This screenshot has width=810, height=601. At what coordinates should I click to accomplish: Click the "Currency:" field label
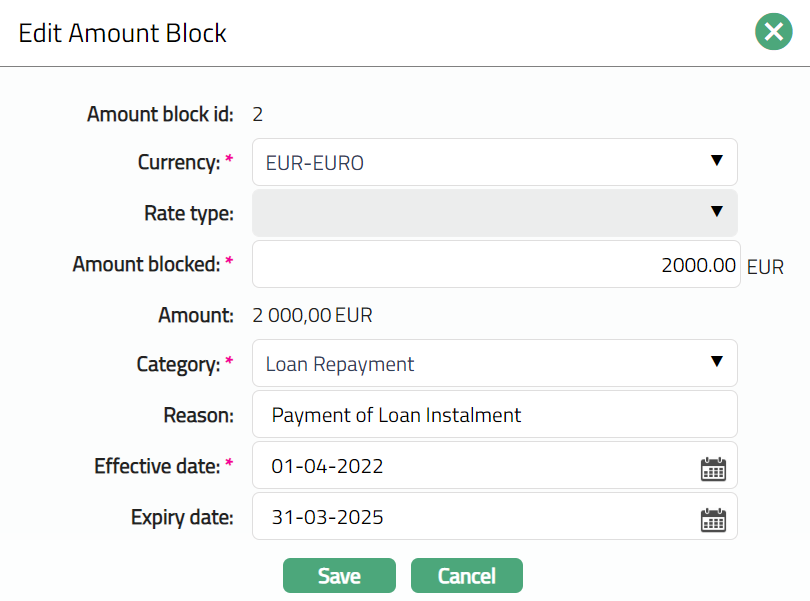click(178, 162)
